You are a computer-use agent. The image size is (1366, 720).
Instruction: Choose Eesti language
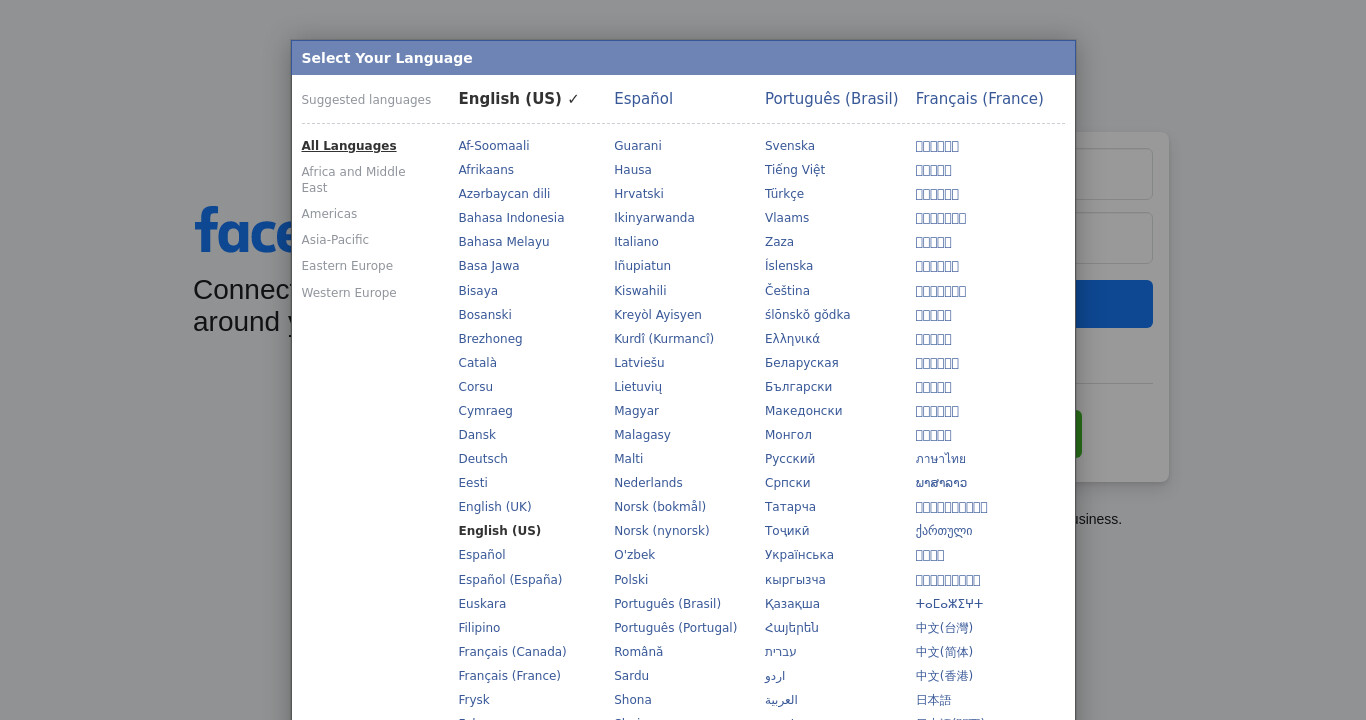(473, 483)
